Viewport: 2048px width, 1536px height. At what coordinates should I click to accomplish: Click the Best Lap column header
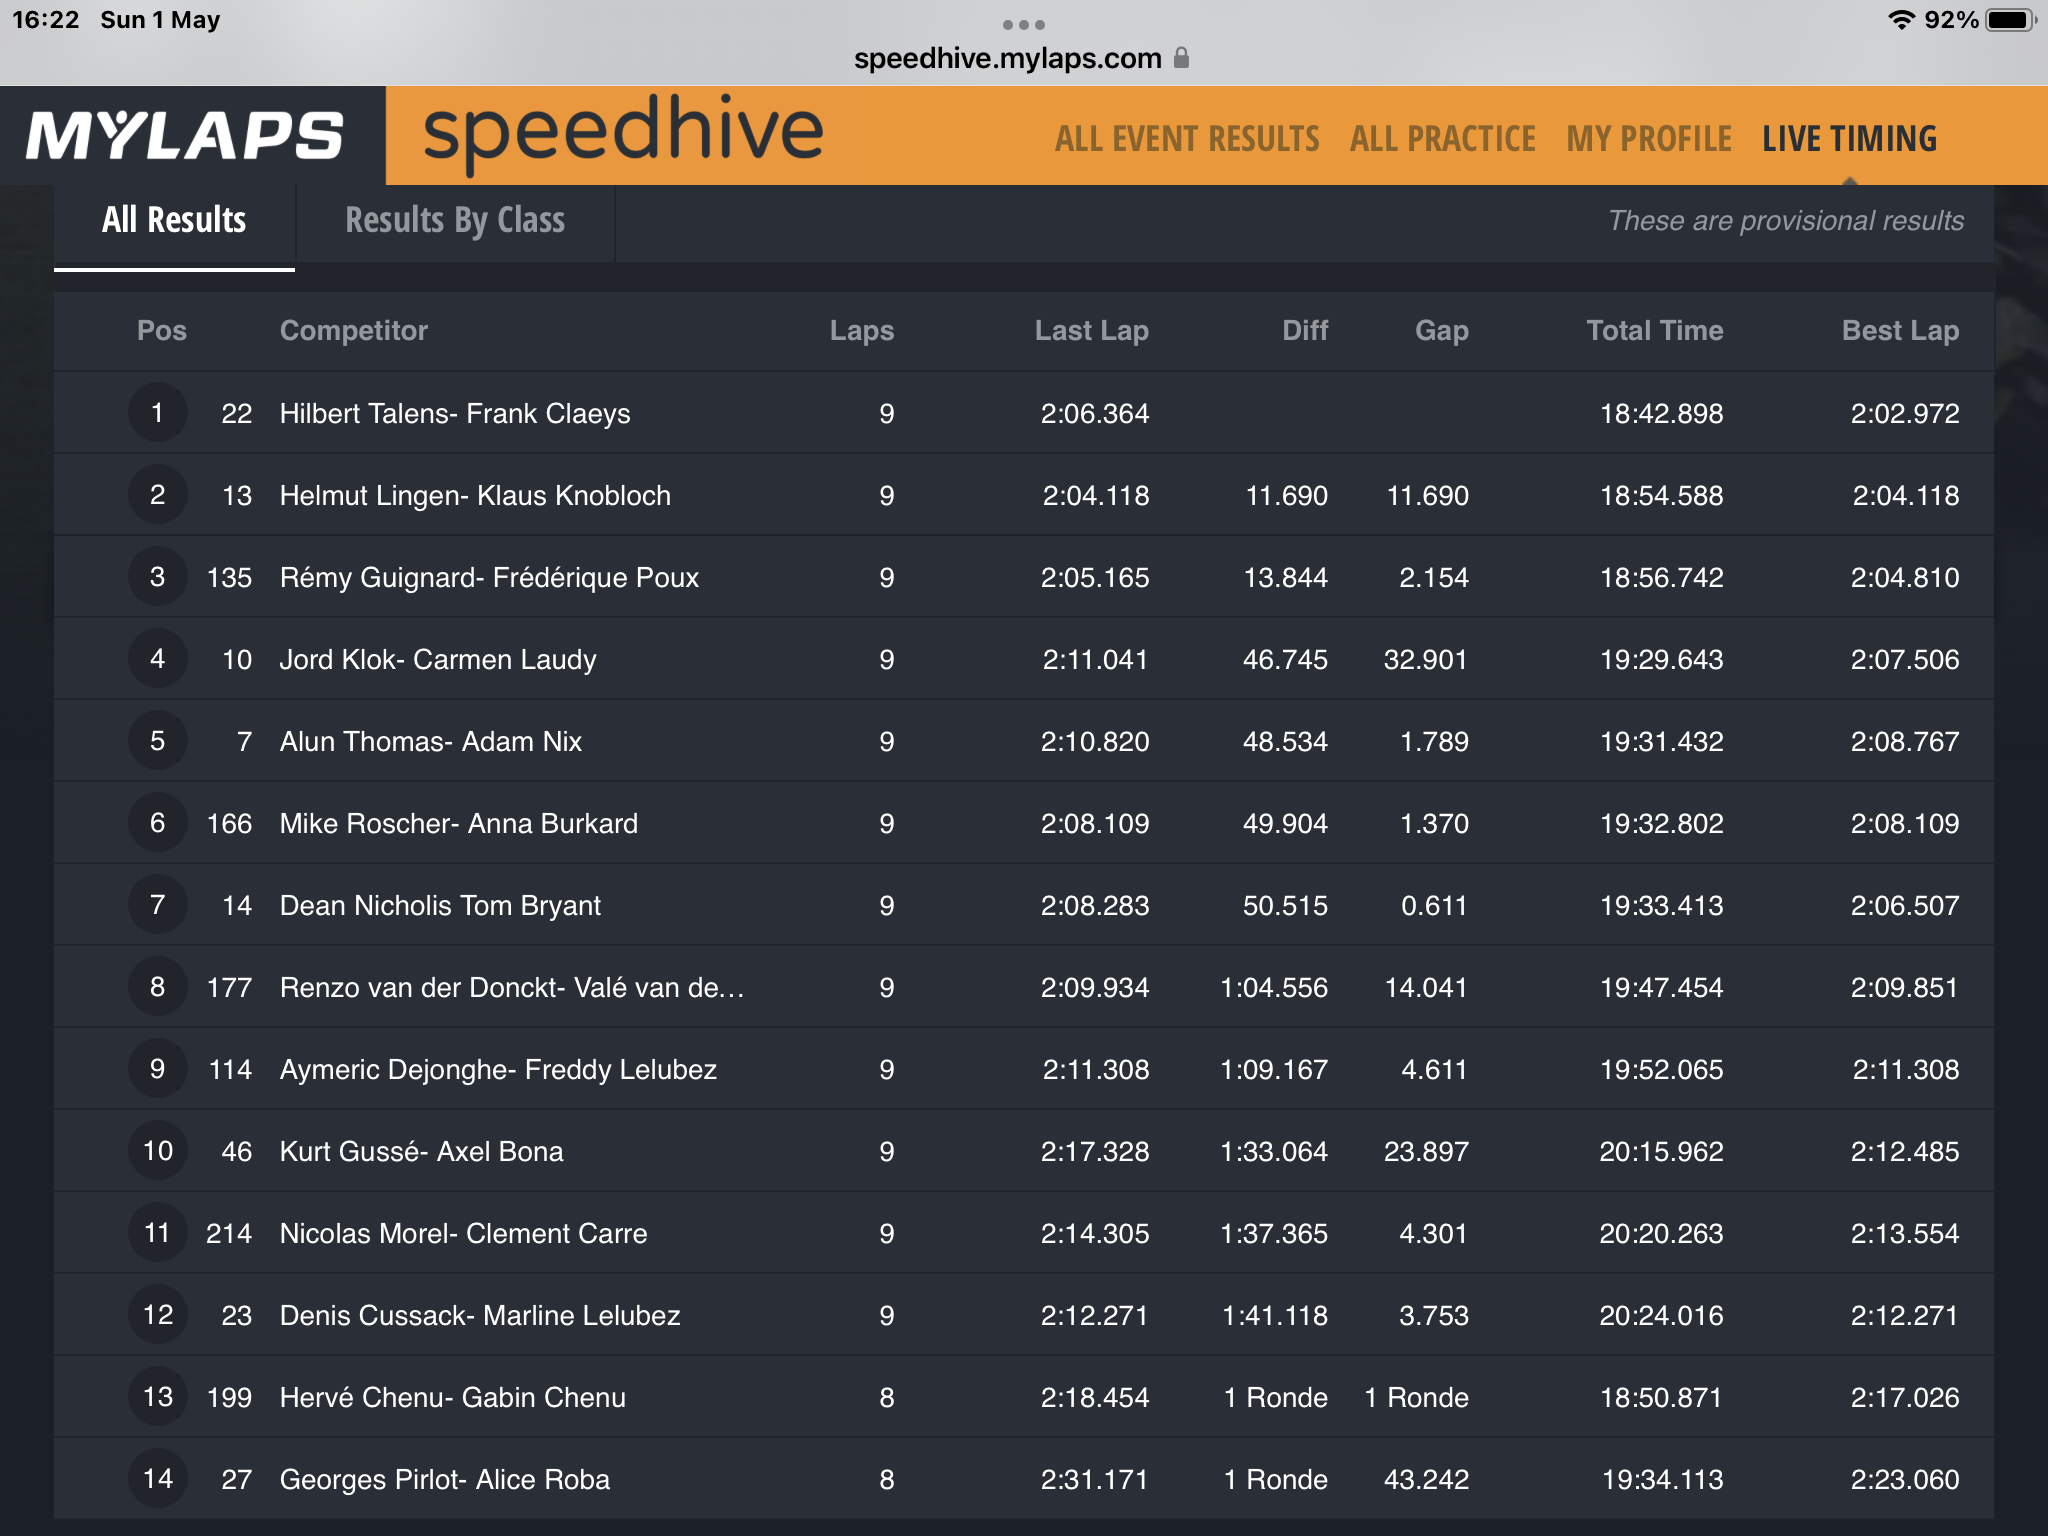coord(1901,331)
